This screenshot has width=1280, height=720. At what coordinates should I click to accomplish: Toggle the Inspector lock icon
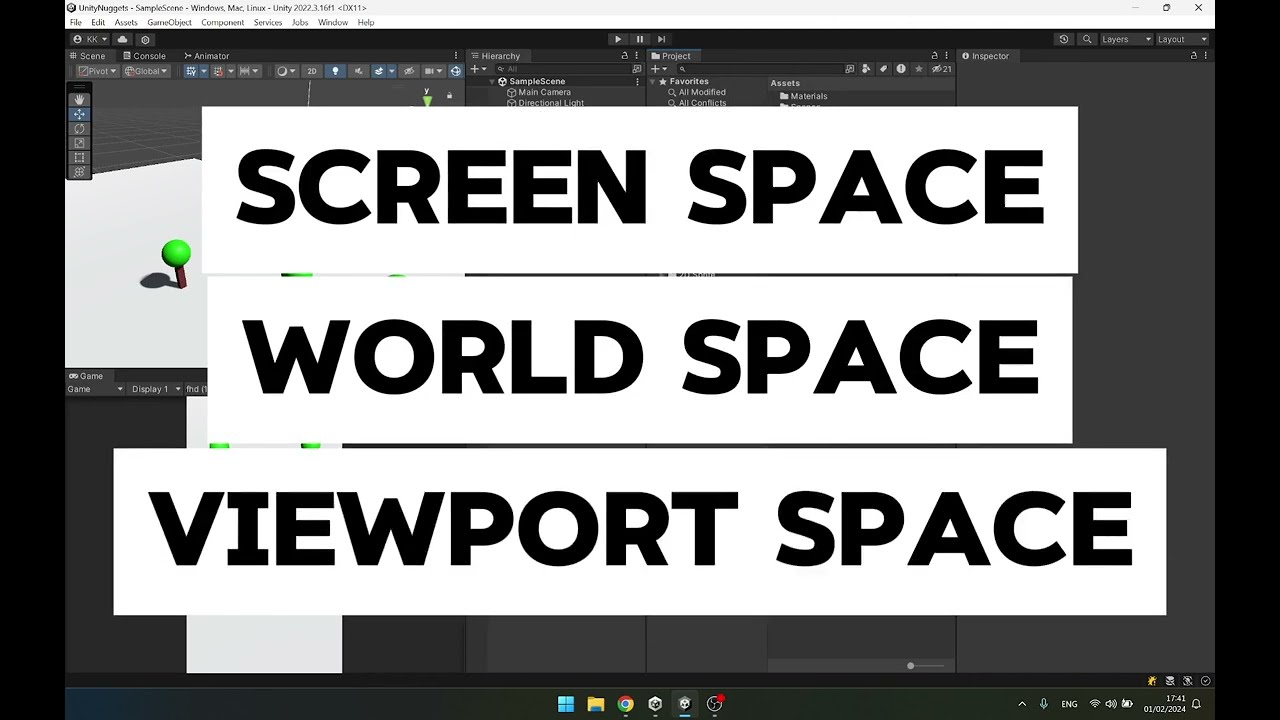click(x=1193, y=56)
